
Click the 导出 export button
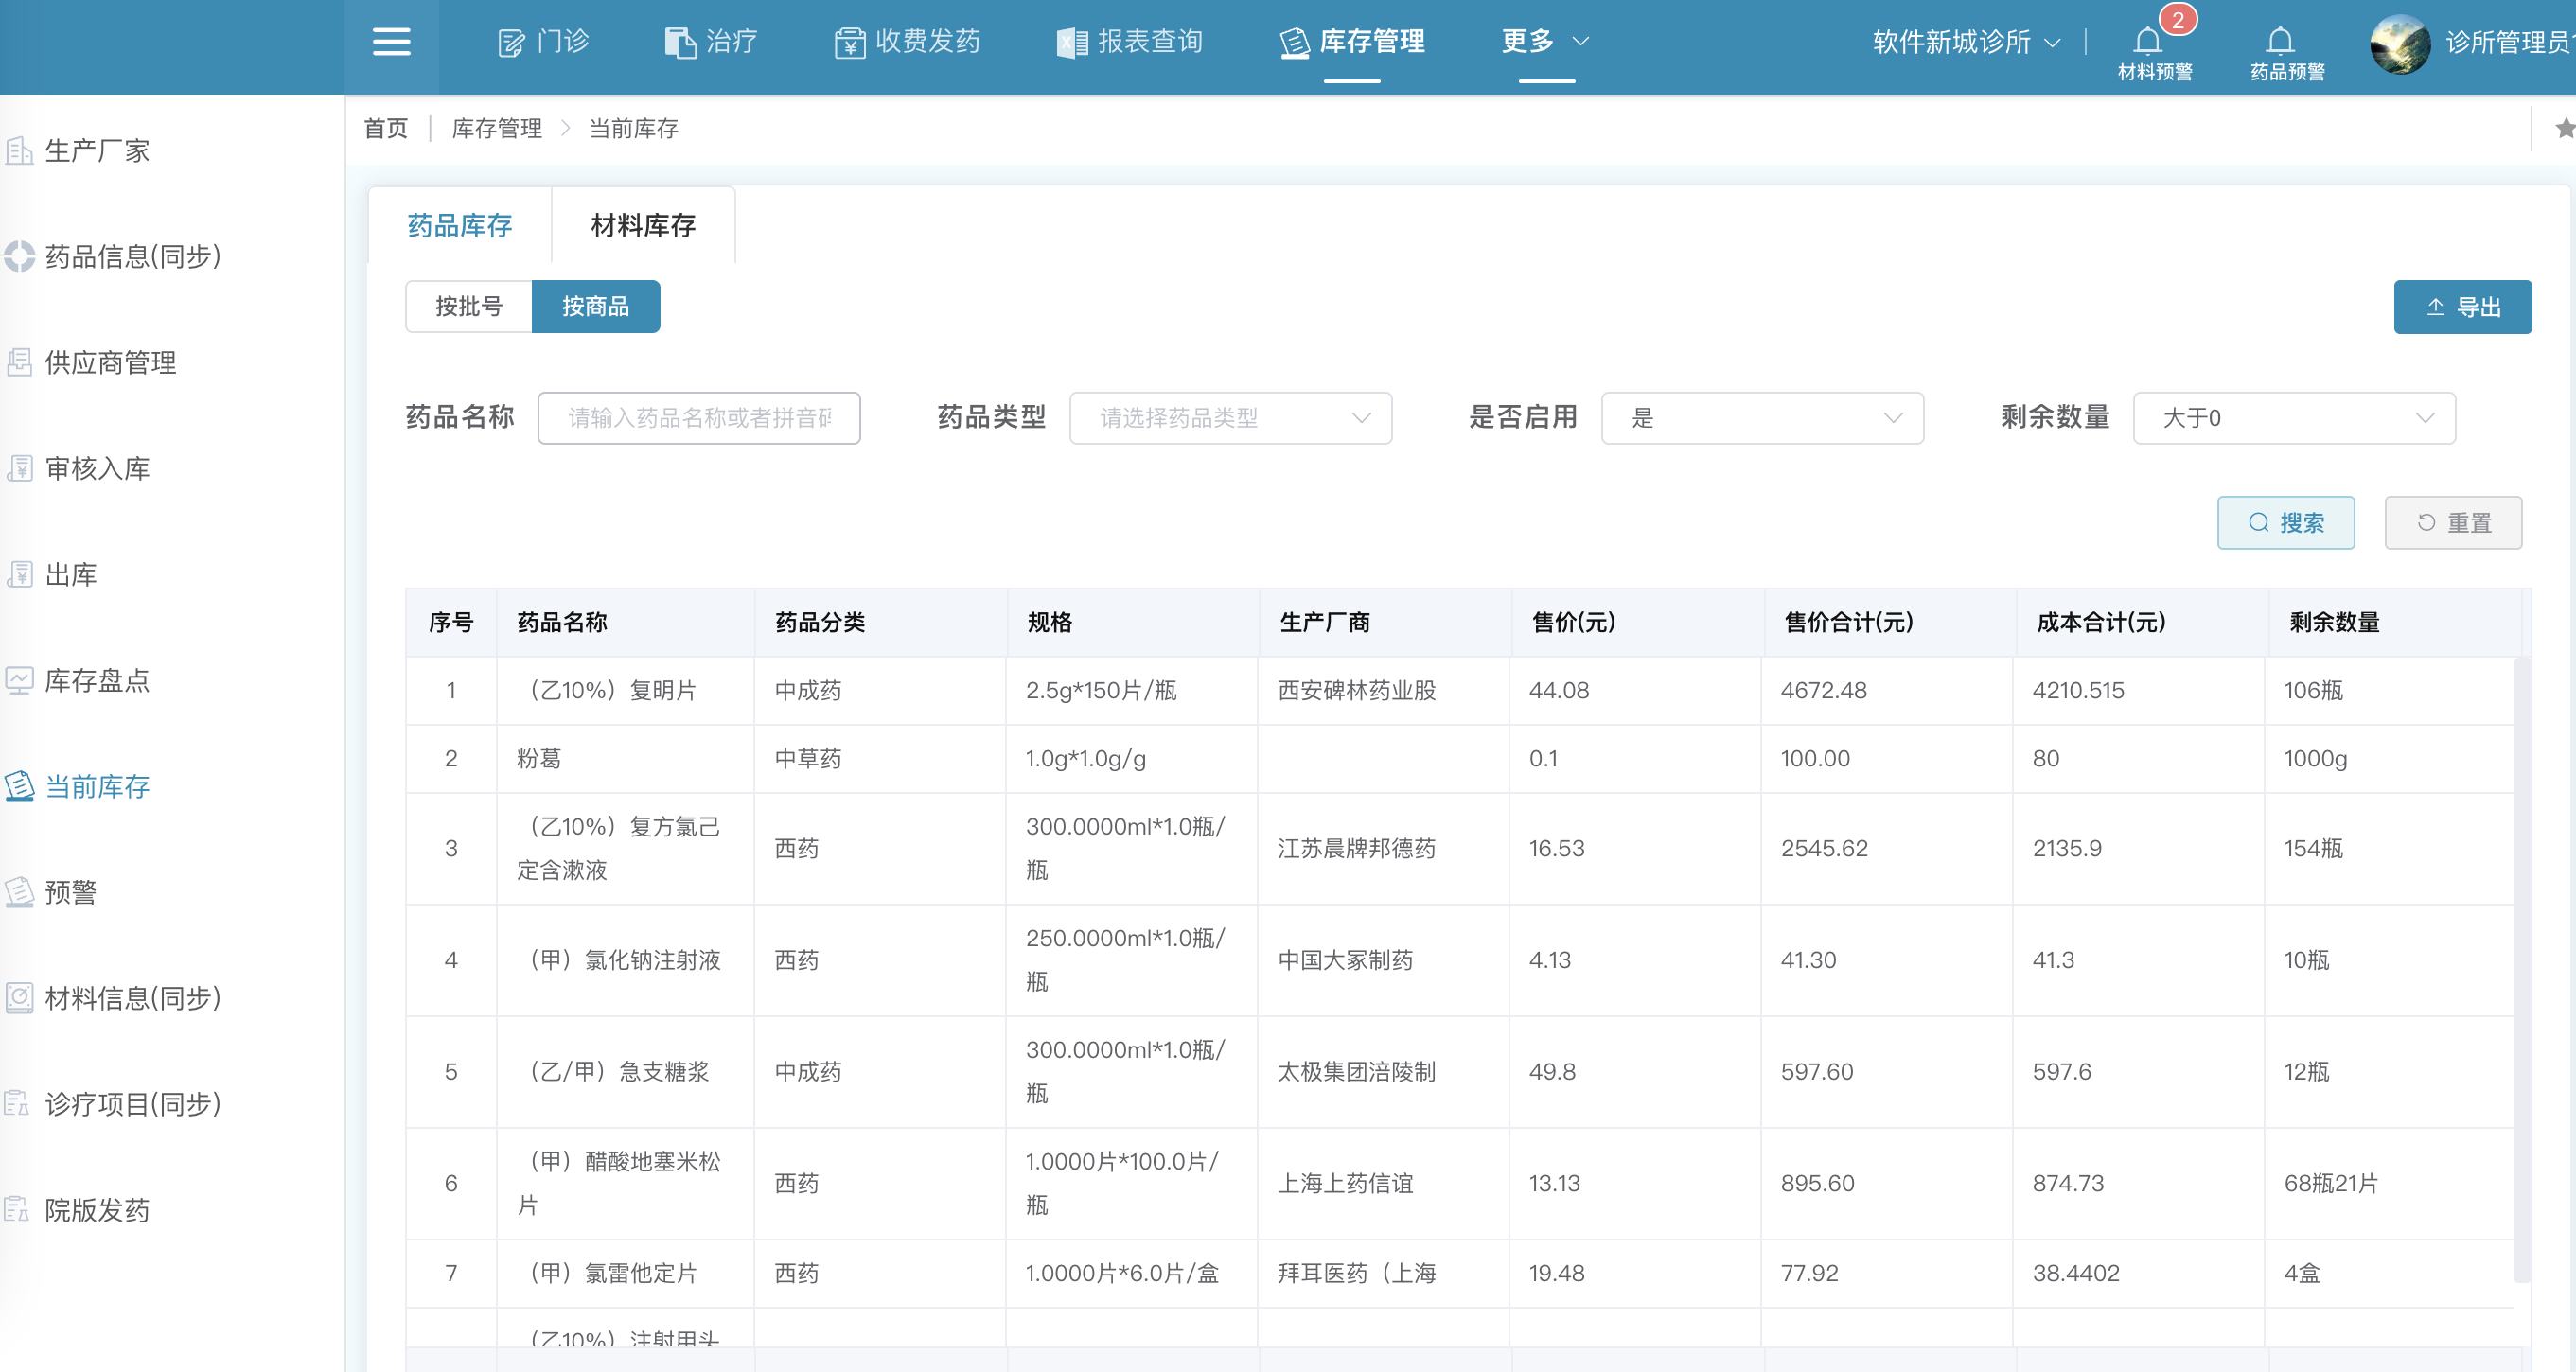[x=2462, y=307]
